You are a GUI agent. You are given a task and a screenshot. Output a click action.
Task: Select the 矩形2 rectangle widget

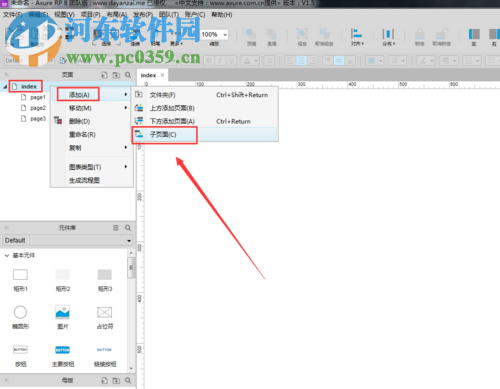click(x=63, y=280)
